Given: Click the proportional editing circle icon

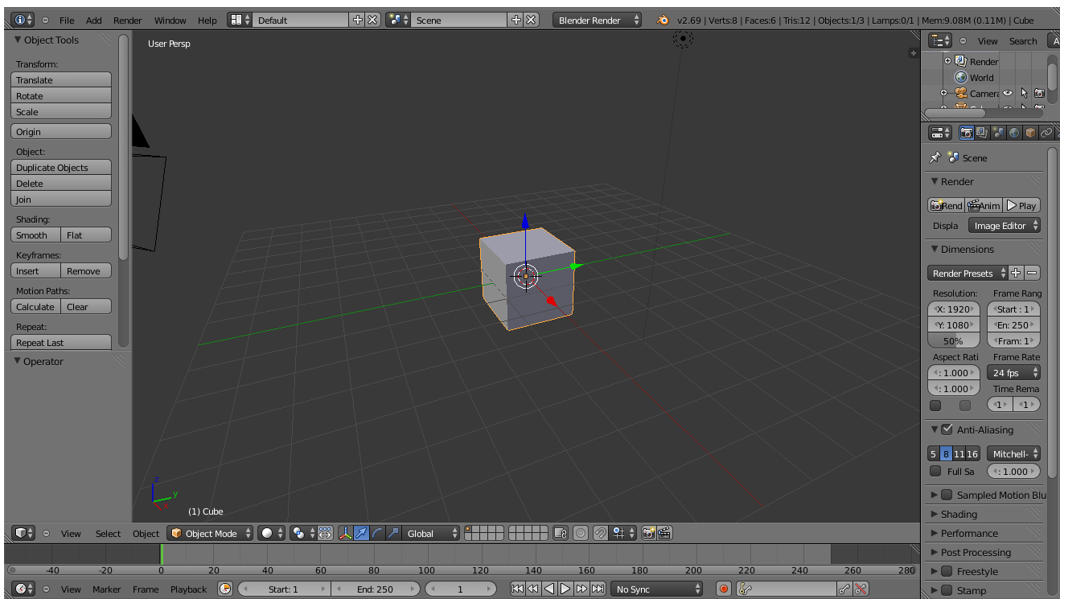Looking at the screenshot, I should [x=581, y=533].
